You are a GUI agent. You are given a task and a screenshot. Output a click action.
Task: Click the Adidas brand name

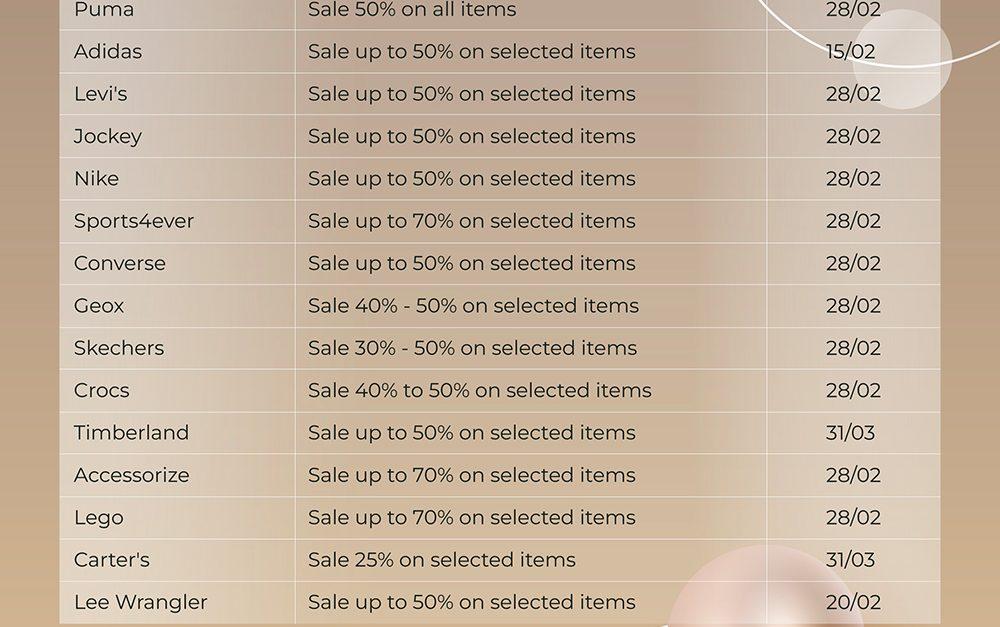(x=108, y=52)
